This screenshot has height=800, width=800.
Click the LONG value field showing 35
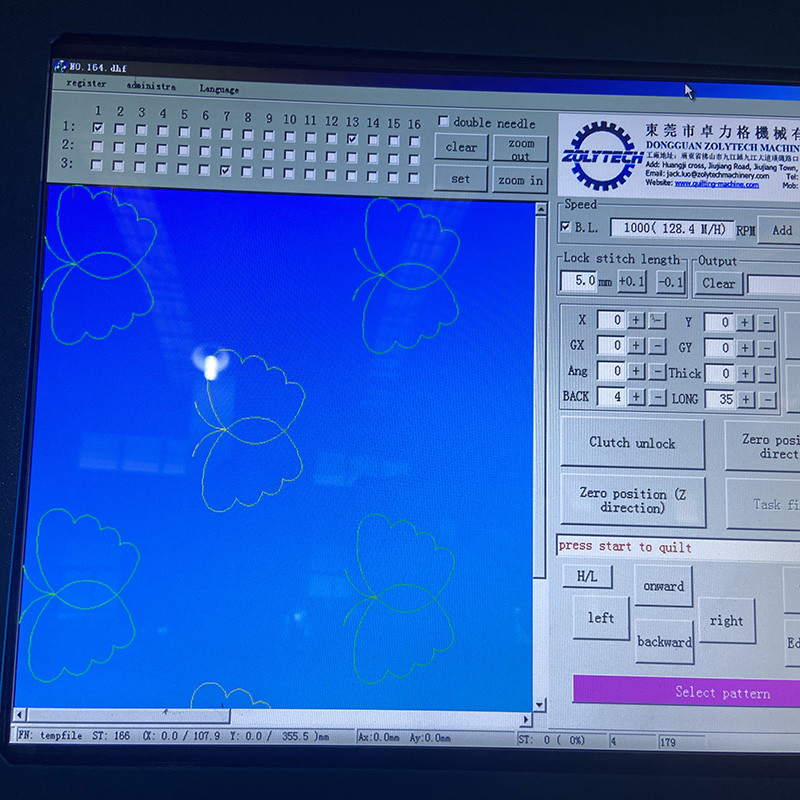(720, 399)
